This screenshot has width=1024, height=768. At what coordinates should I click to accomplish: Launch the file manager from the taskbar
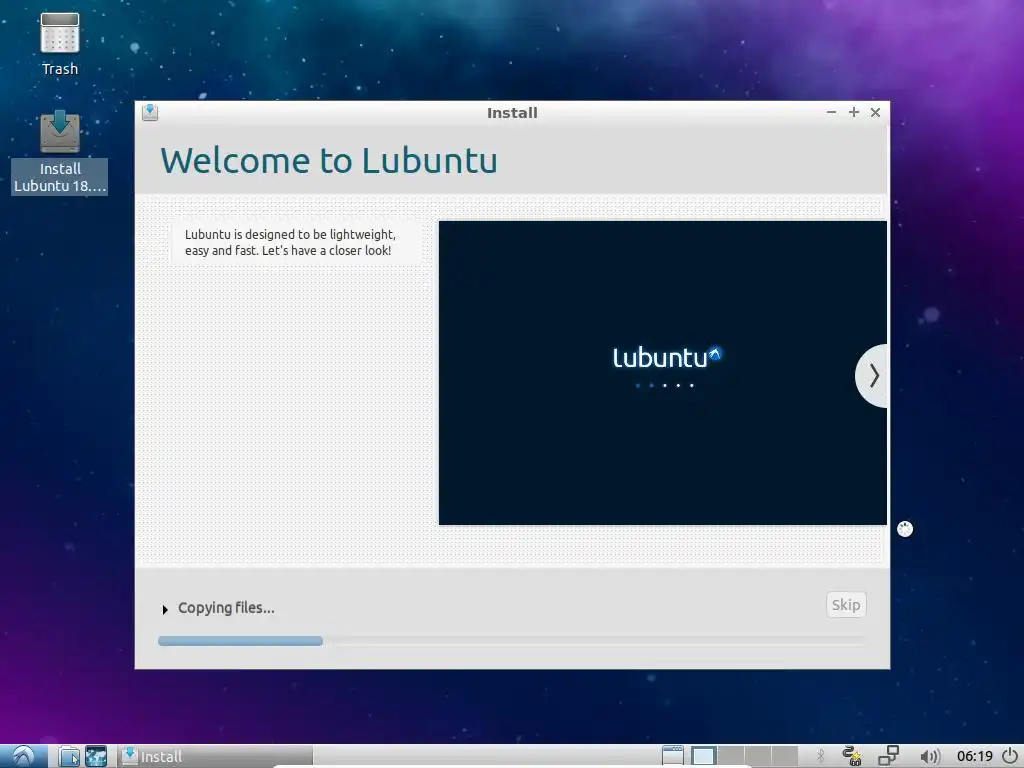coord(68,756)
